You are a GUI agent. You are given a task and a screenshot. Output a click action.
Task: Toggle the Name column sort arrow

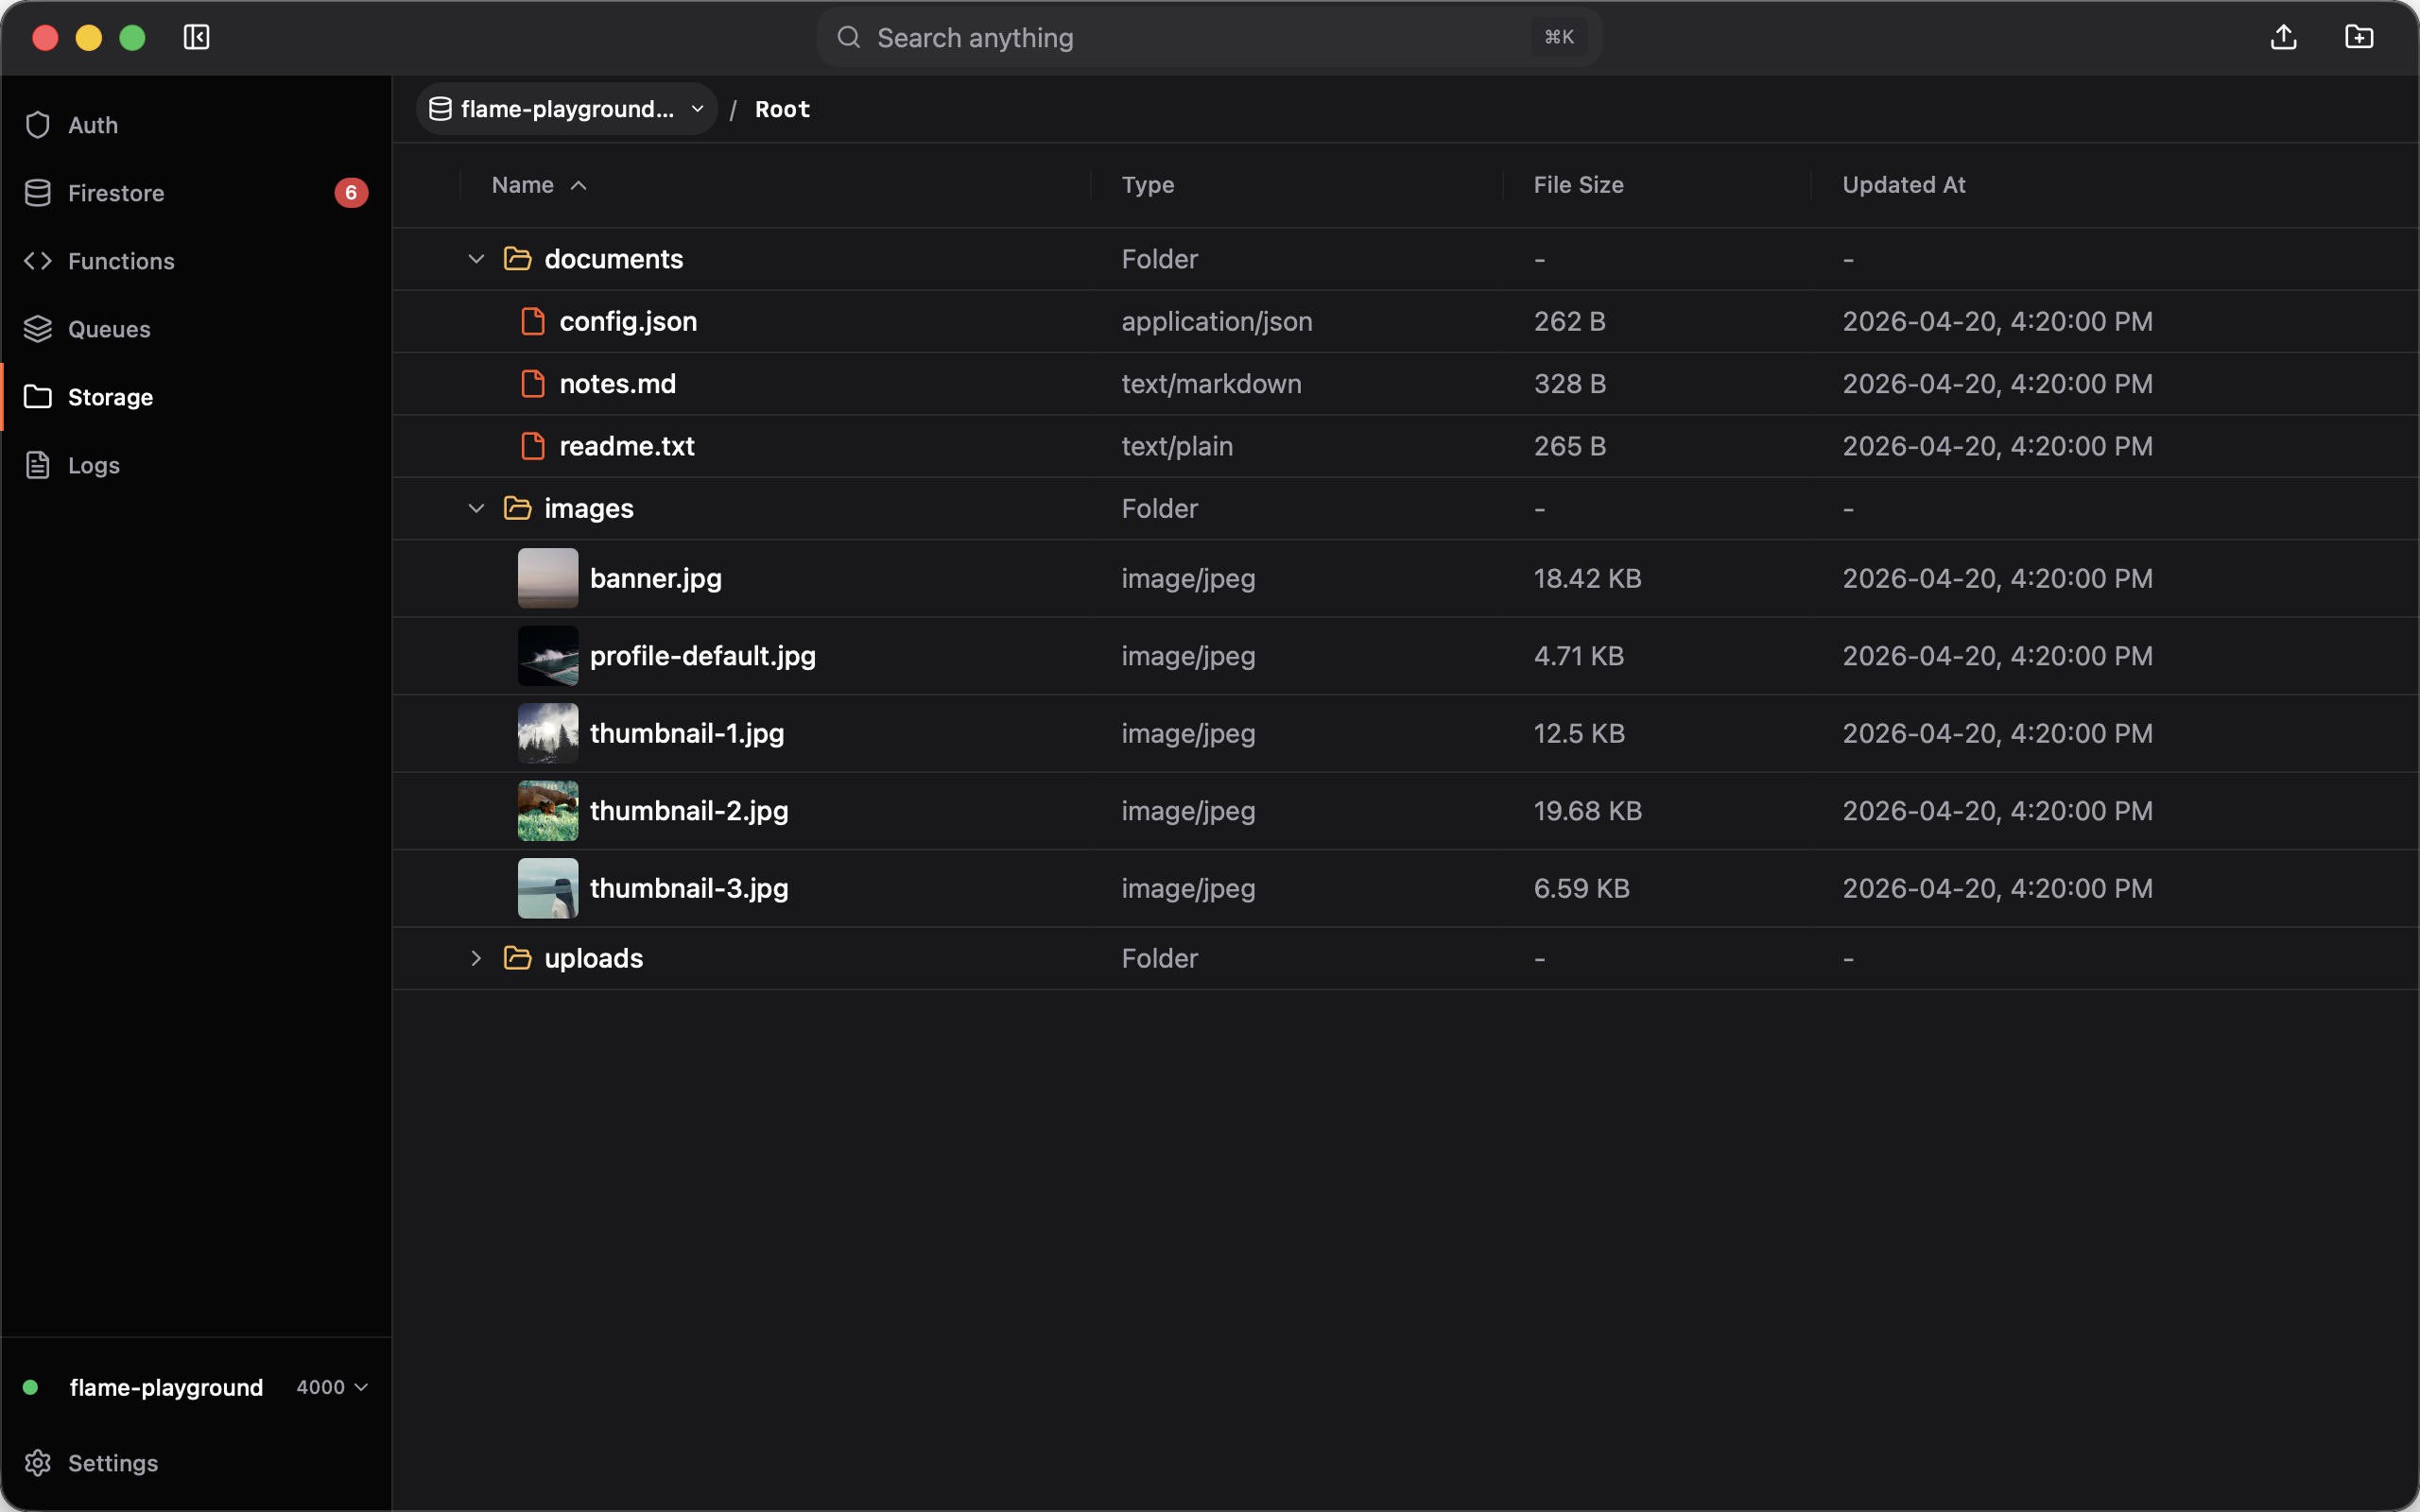(x=578, y=186)
